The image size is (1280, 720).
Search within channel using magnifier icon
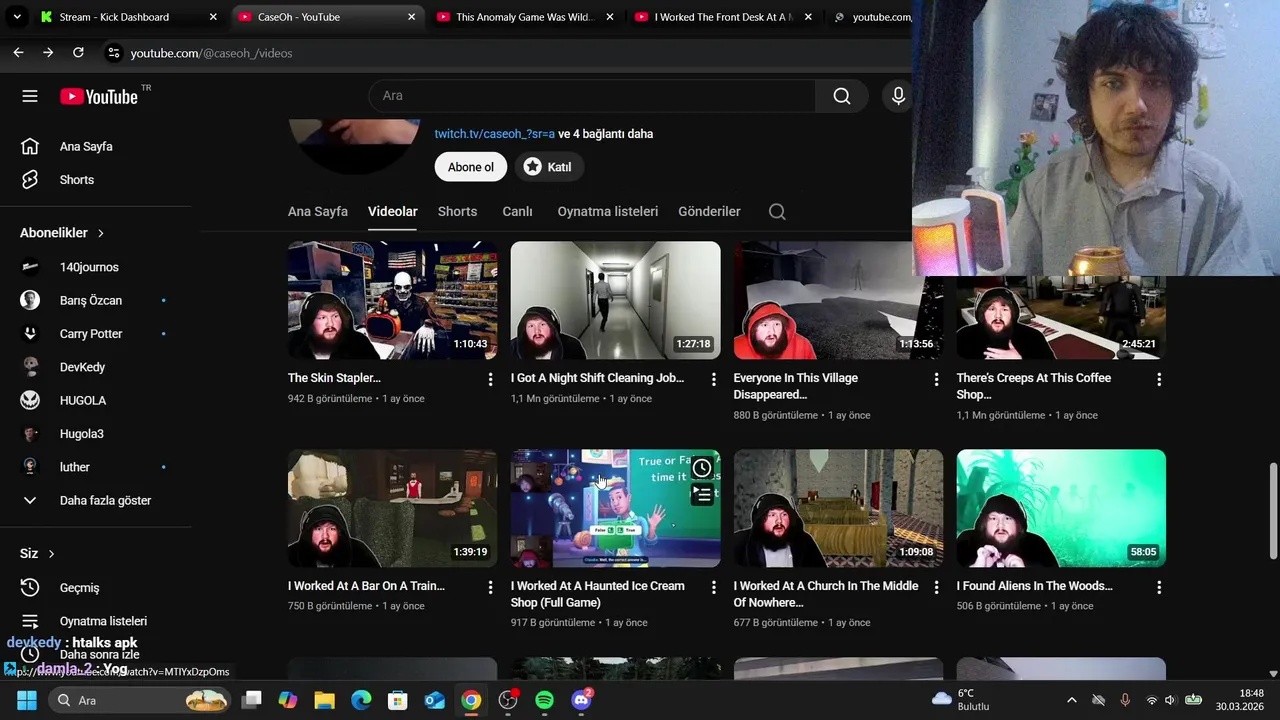(777, 211)
